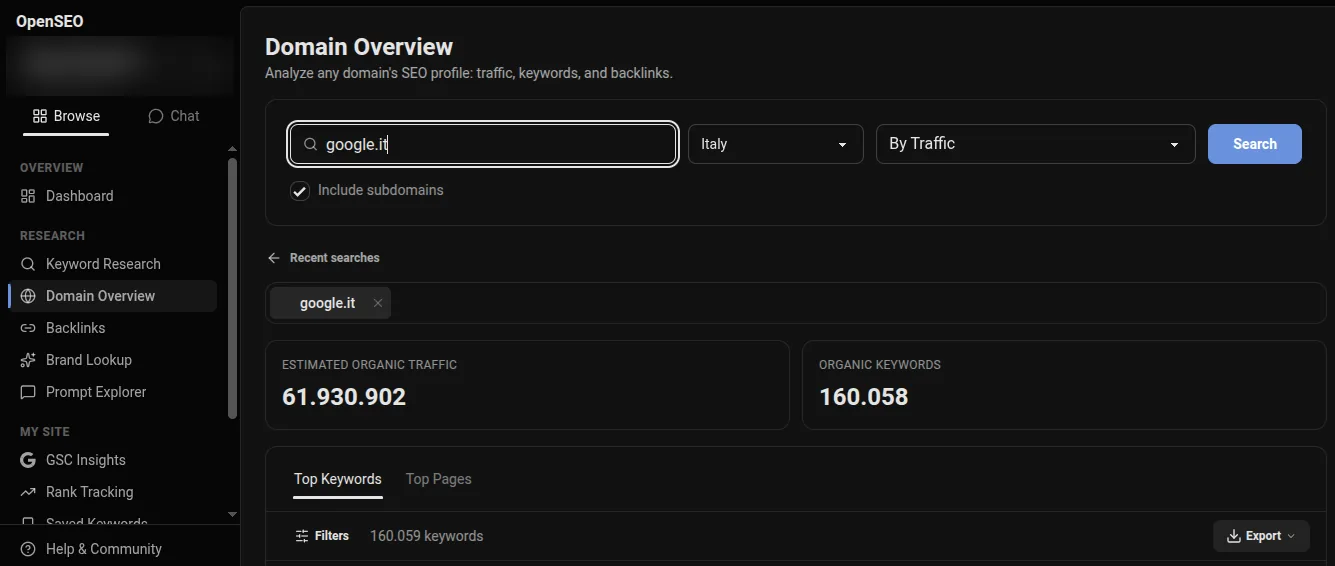Click the magnifier icon in the domain field
1335x566 pixels.
pos(311,144)
